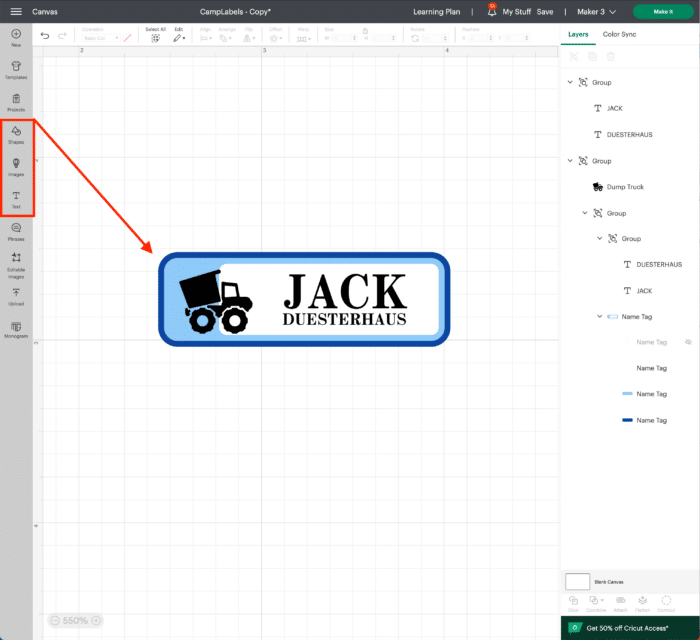Show the hidden Name Tag layer
This screenshot has height=640, width=700.
click(x=688, y=342)
